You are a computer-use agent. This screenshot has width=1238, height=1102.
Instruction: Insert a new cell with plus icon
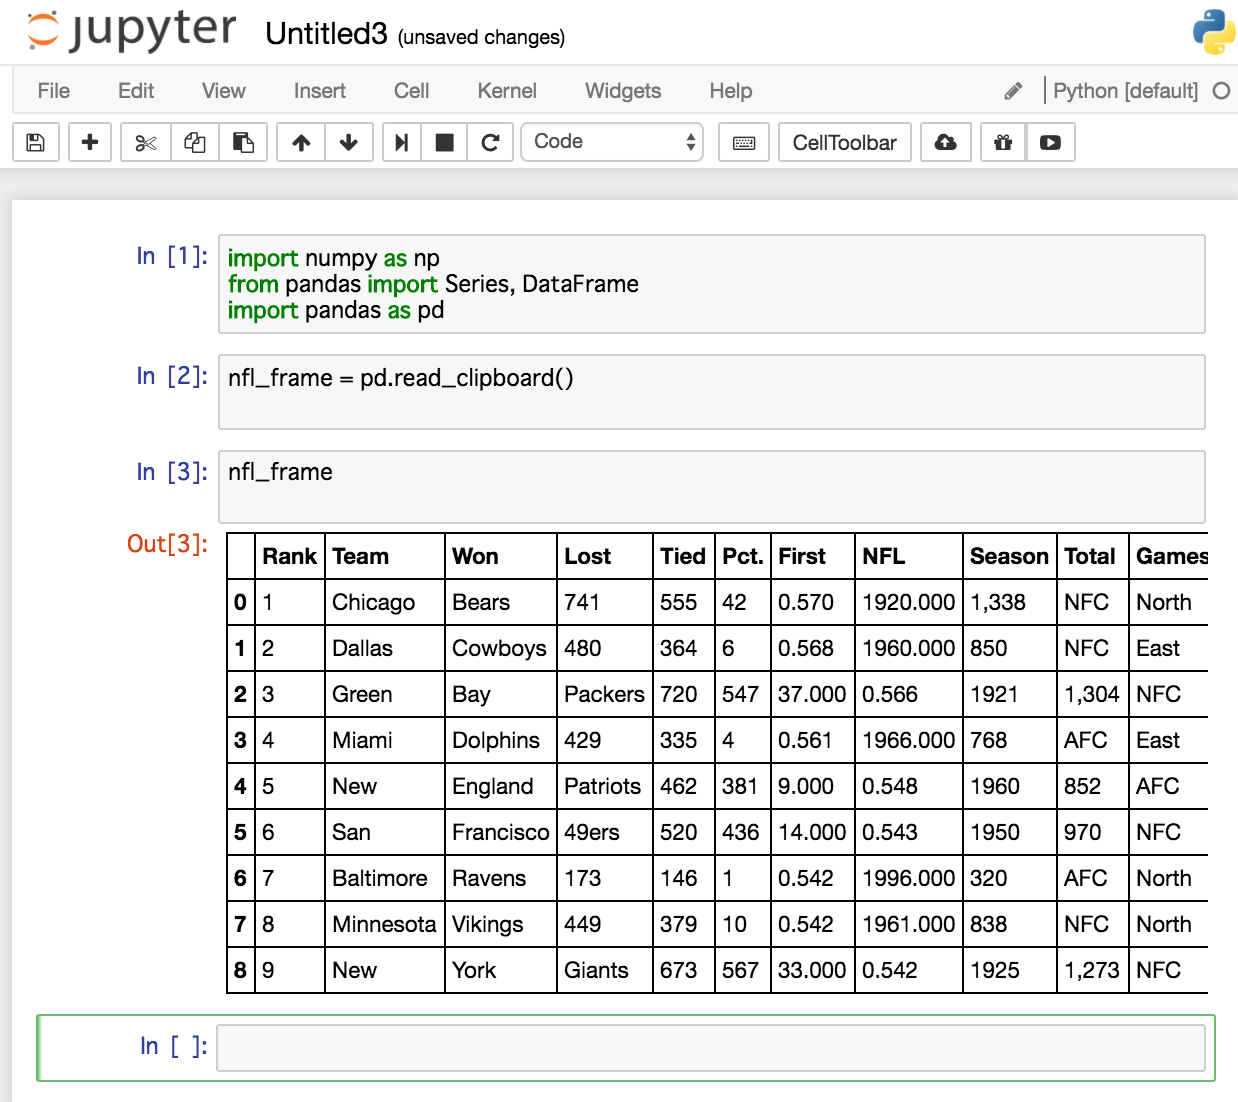90,143
